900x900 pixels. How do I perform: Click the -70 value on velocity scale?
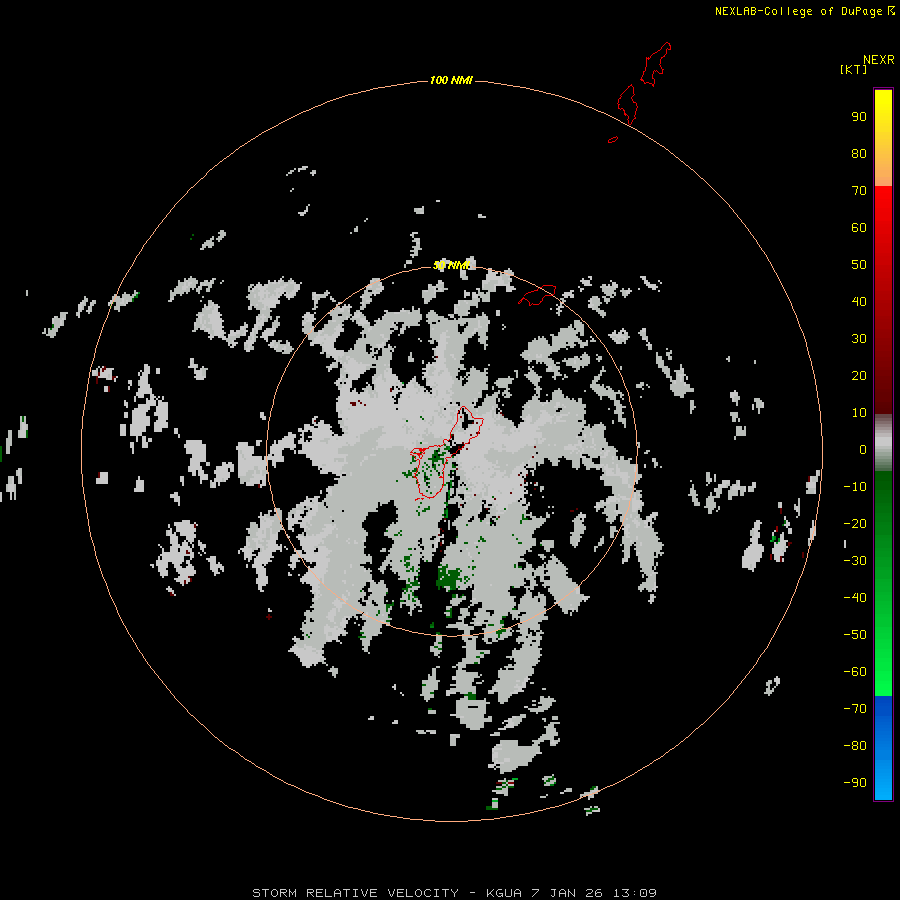click(x=855, y=709)
